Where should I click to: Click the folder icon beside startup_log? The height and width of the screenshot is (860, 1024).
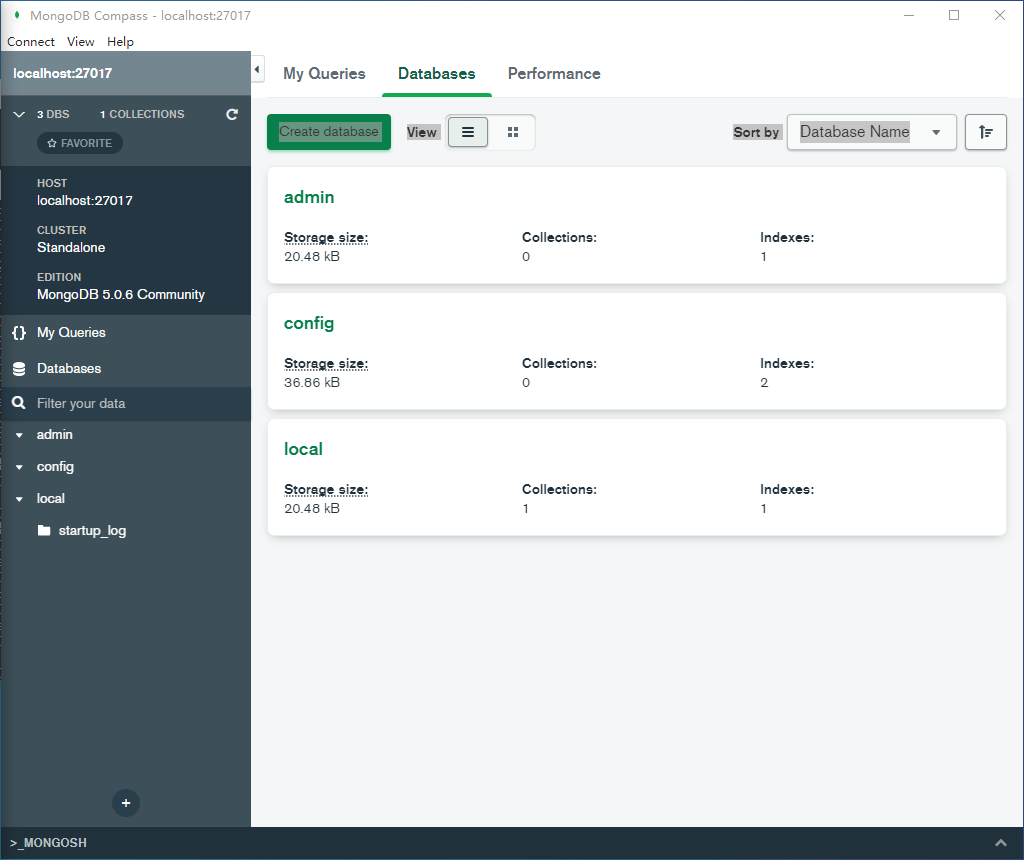(x=44, y=530)
